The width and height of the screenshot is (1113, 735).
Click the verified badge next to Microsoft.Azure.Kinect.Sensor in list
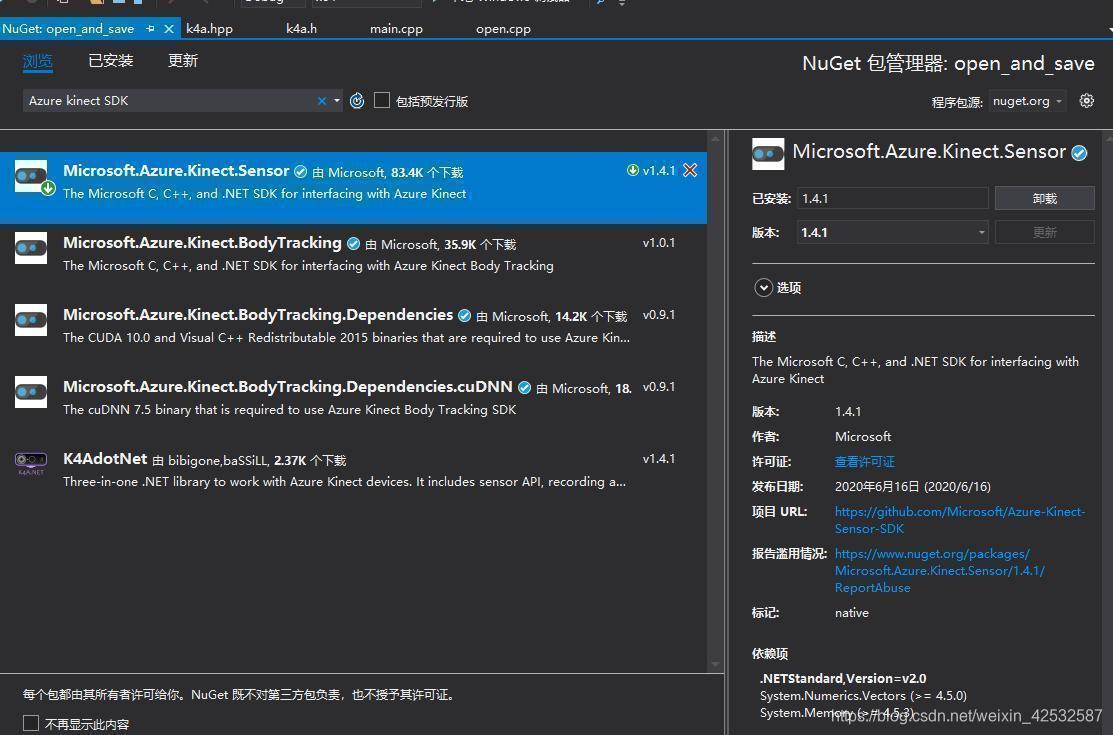[x=300, y=171]
